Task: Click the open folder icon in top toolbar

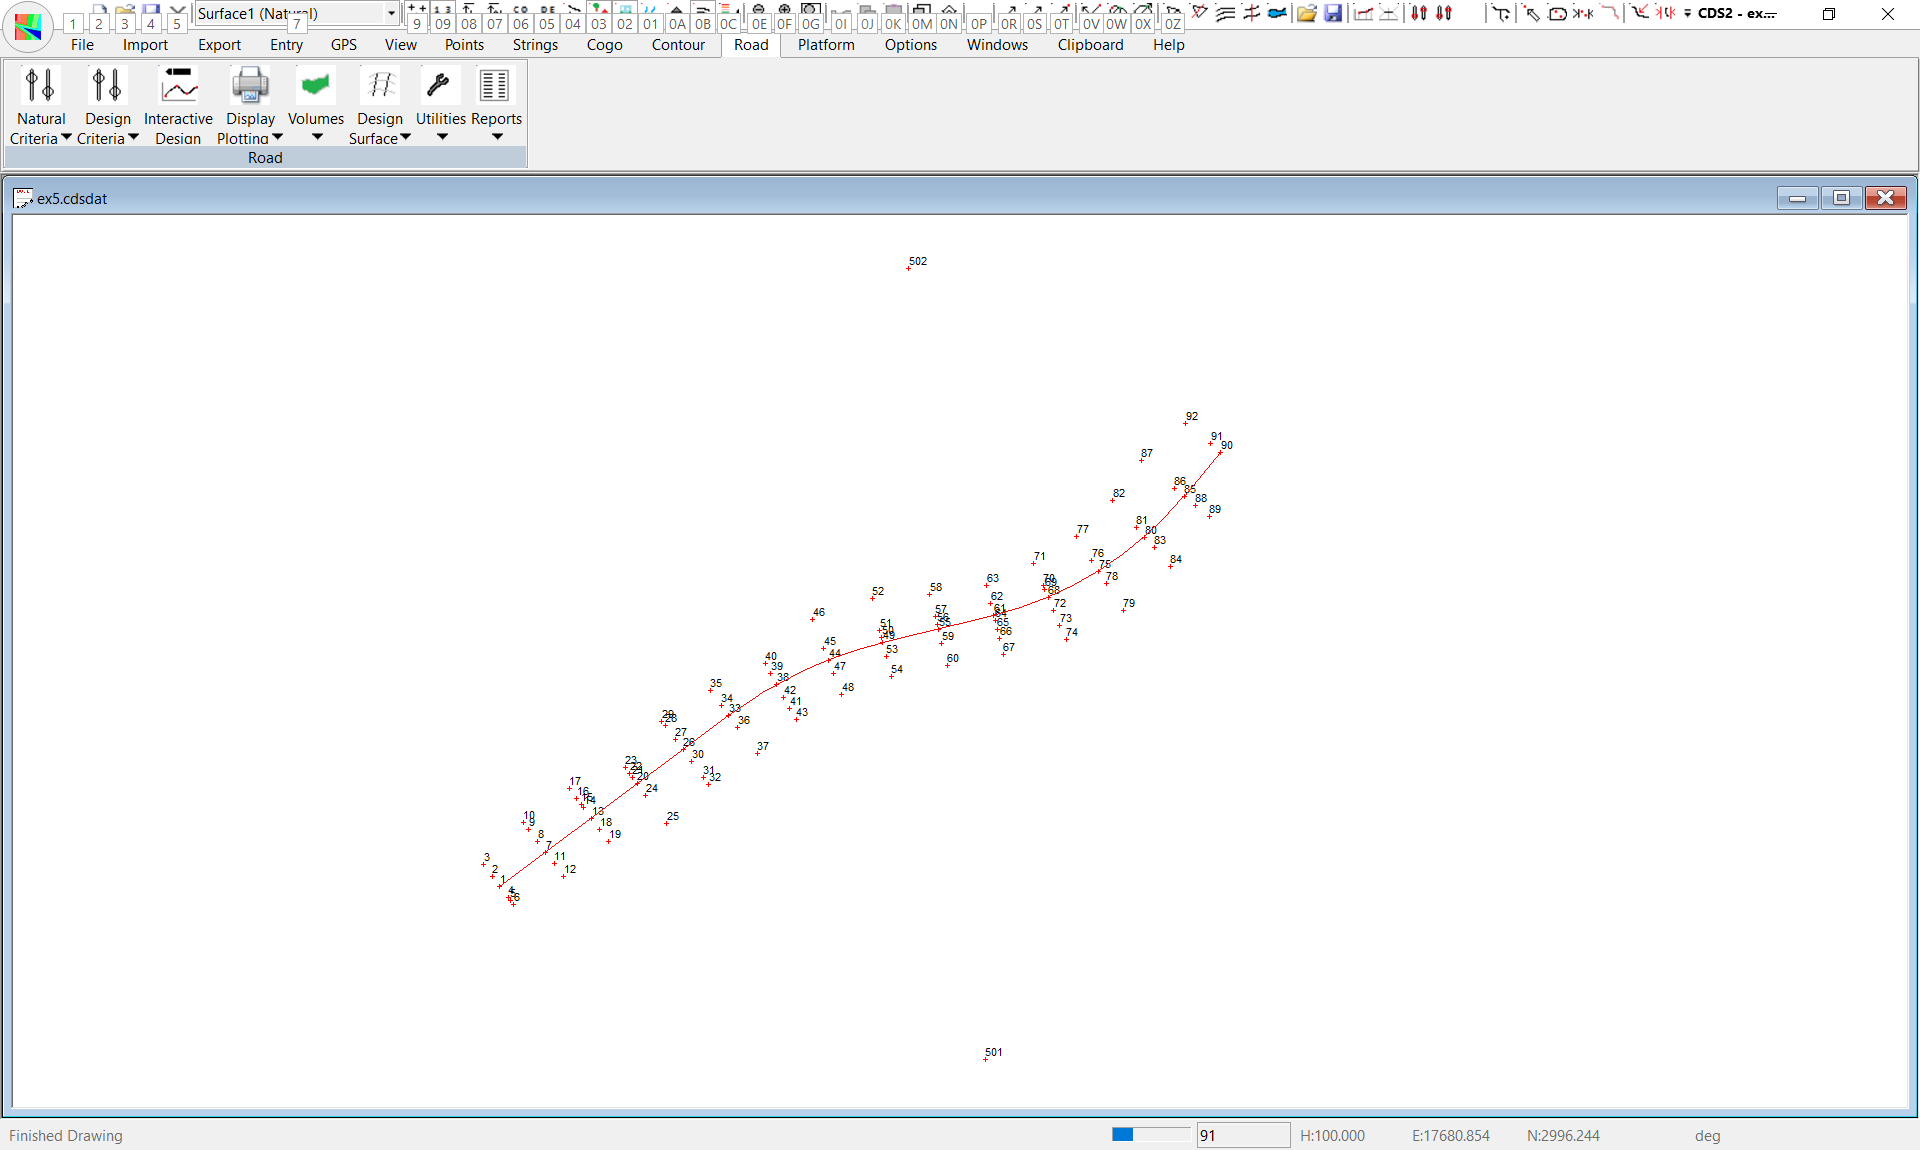Action: pyautogui.click(x=1306, y=13)
